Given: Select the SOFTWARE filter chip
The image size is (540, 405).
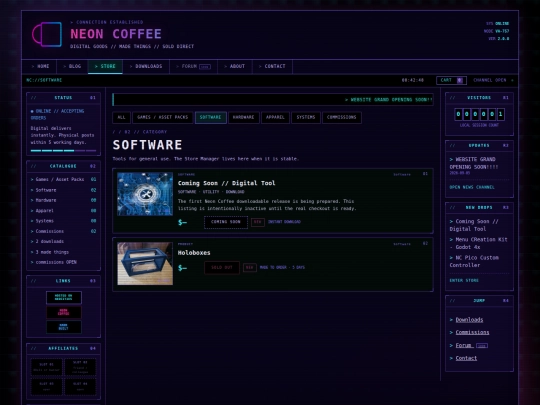Looking at the screenshot, I should pos(210,117).
